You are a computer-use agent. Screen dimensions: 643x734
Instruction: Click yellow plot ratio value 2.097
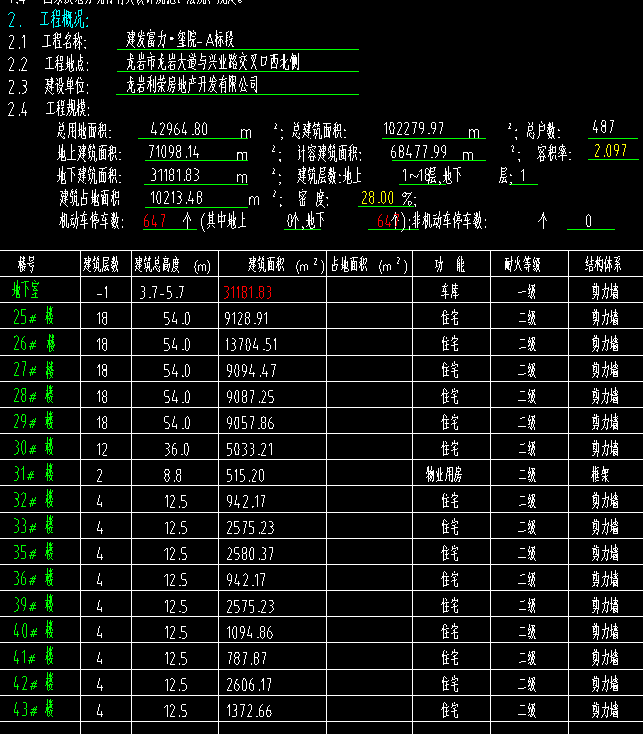(x=610, y=151)
